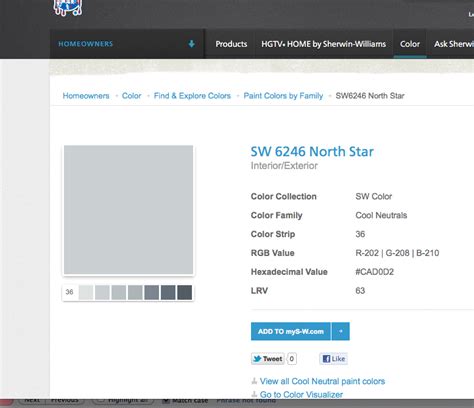Click the Tweet button
474x408 pixels.
(268, 359)
